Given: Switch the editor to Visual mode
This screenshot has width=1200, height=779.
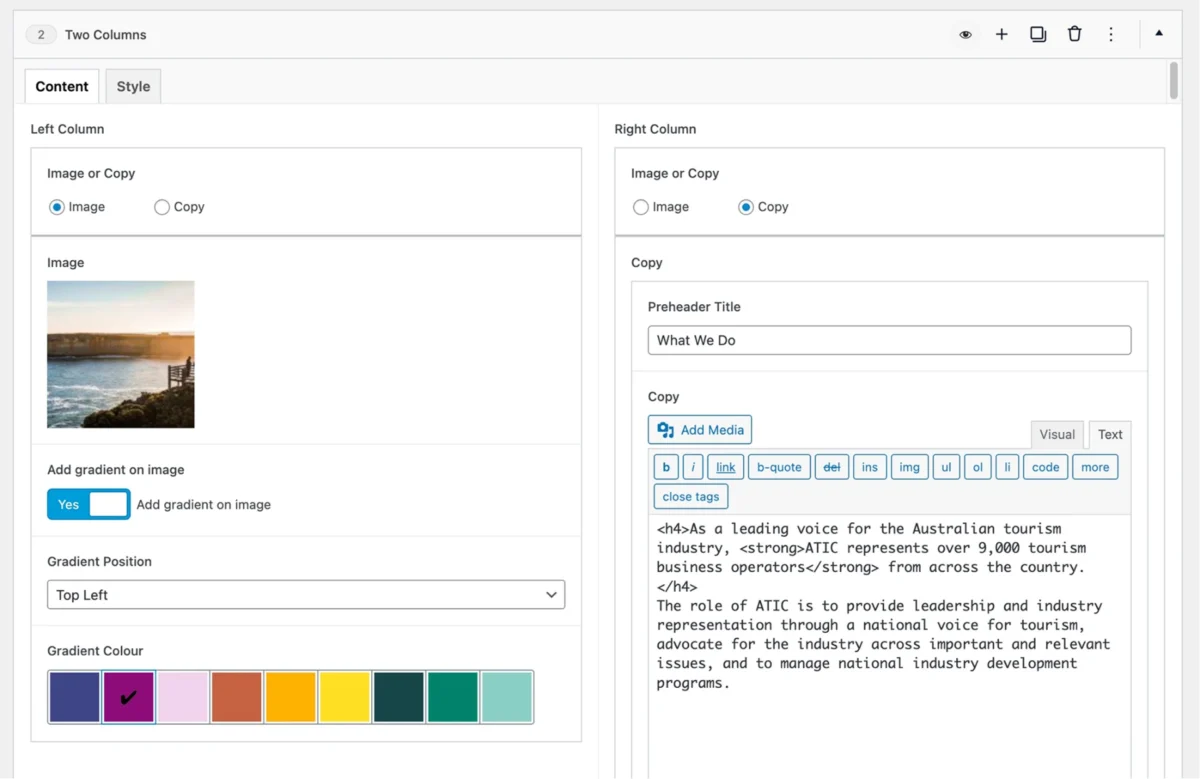Looking at the screenshot, I should coord(1057,434).
